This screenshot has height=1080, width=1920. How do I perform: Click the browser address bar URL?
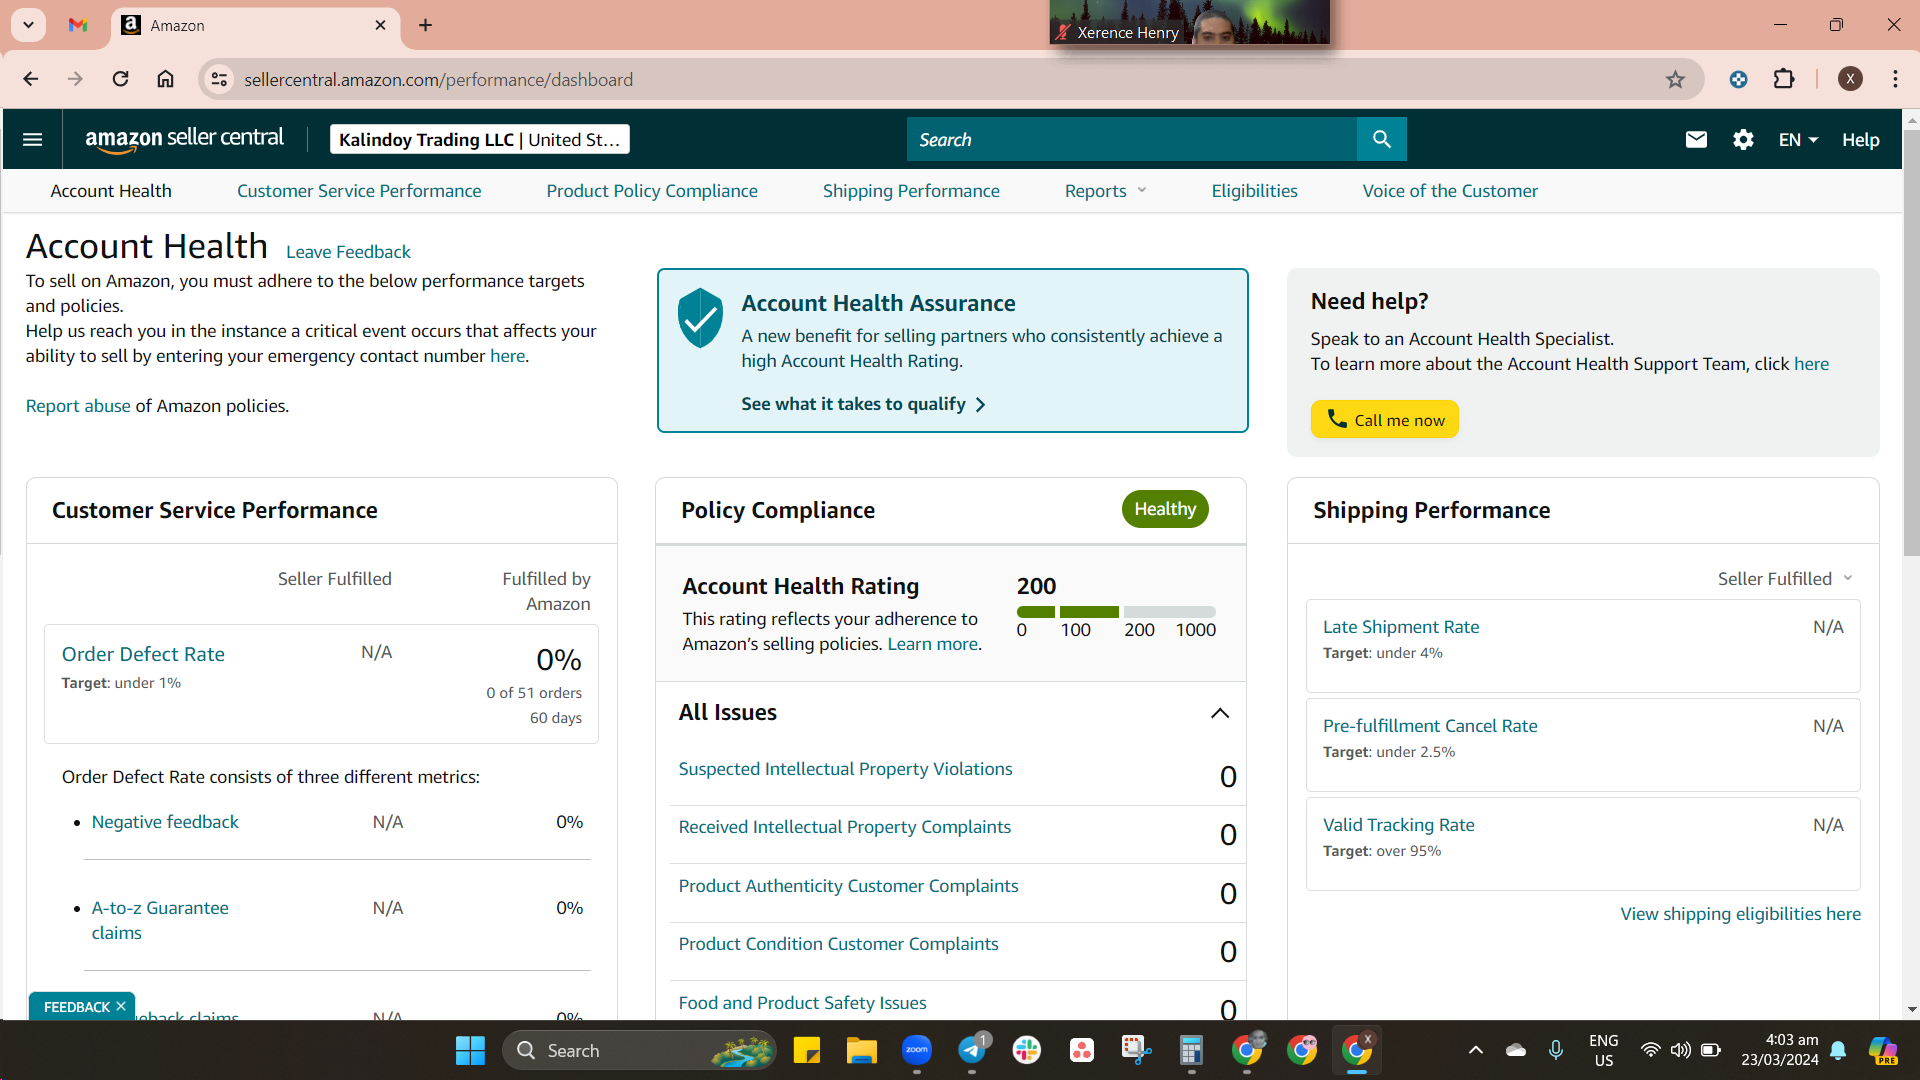pyautogui.click(x=438, y=80)
